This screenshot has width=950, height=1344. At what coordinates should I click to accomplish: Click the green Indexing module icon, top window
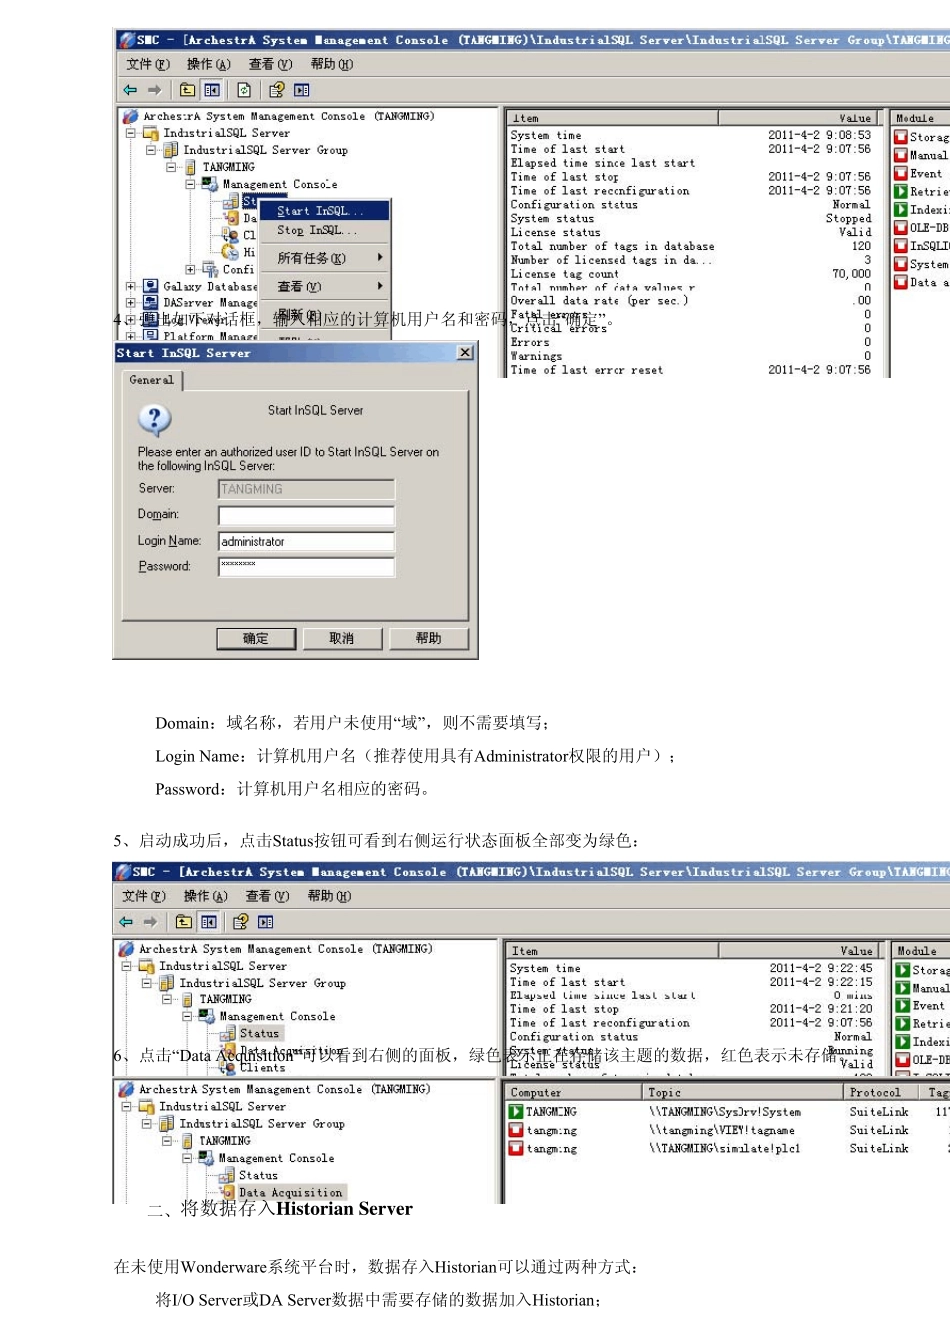[901, 209]
